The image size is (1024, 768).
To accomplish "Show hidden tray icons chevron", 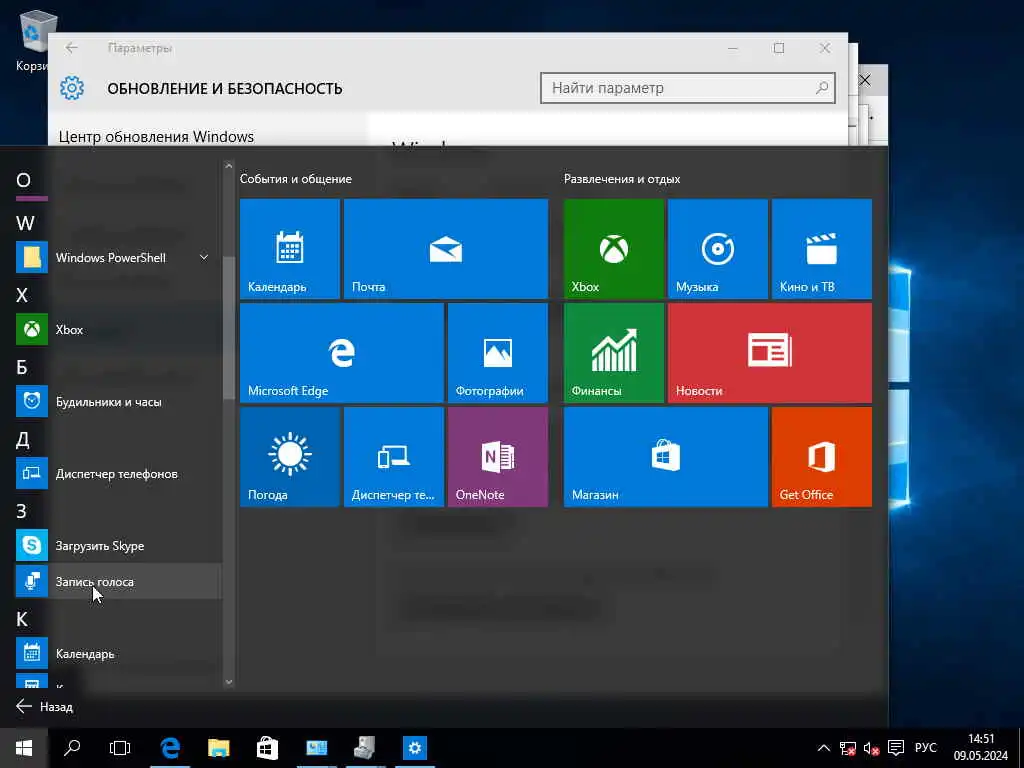I will click(824, 748).
